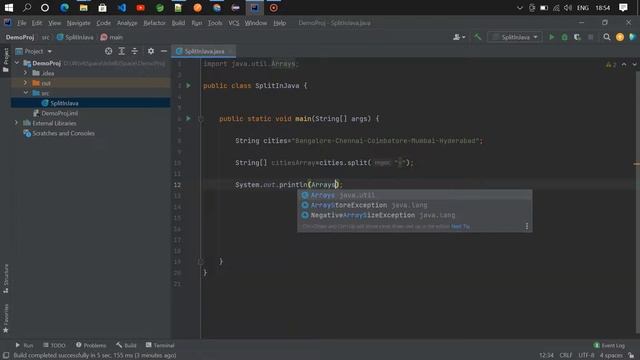Viewport: 640px width, 360px height.
Task: Open the user account icon dropdown
Action: 459,37
